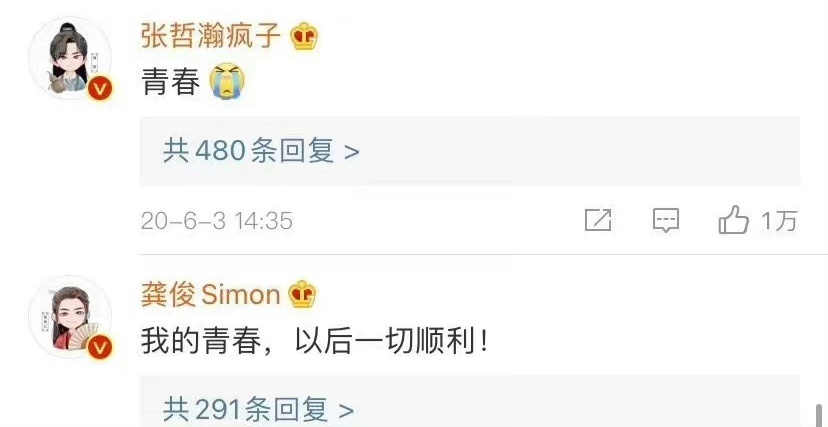Open 龚俊 Simon profile avatar
Image resolution: width=828 pixels, height=427 pixels.
70,317
